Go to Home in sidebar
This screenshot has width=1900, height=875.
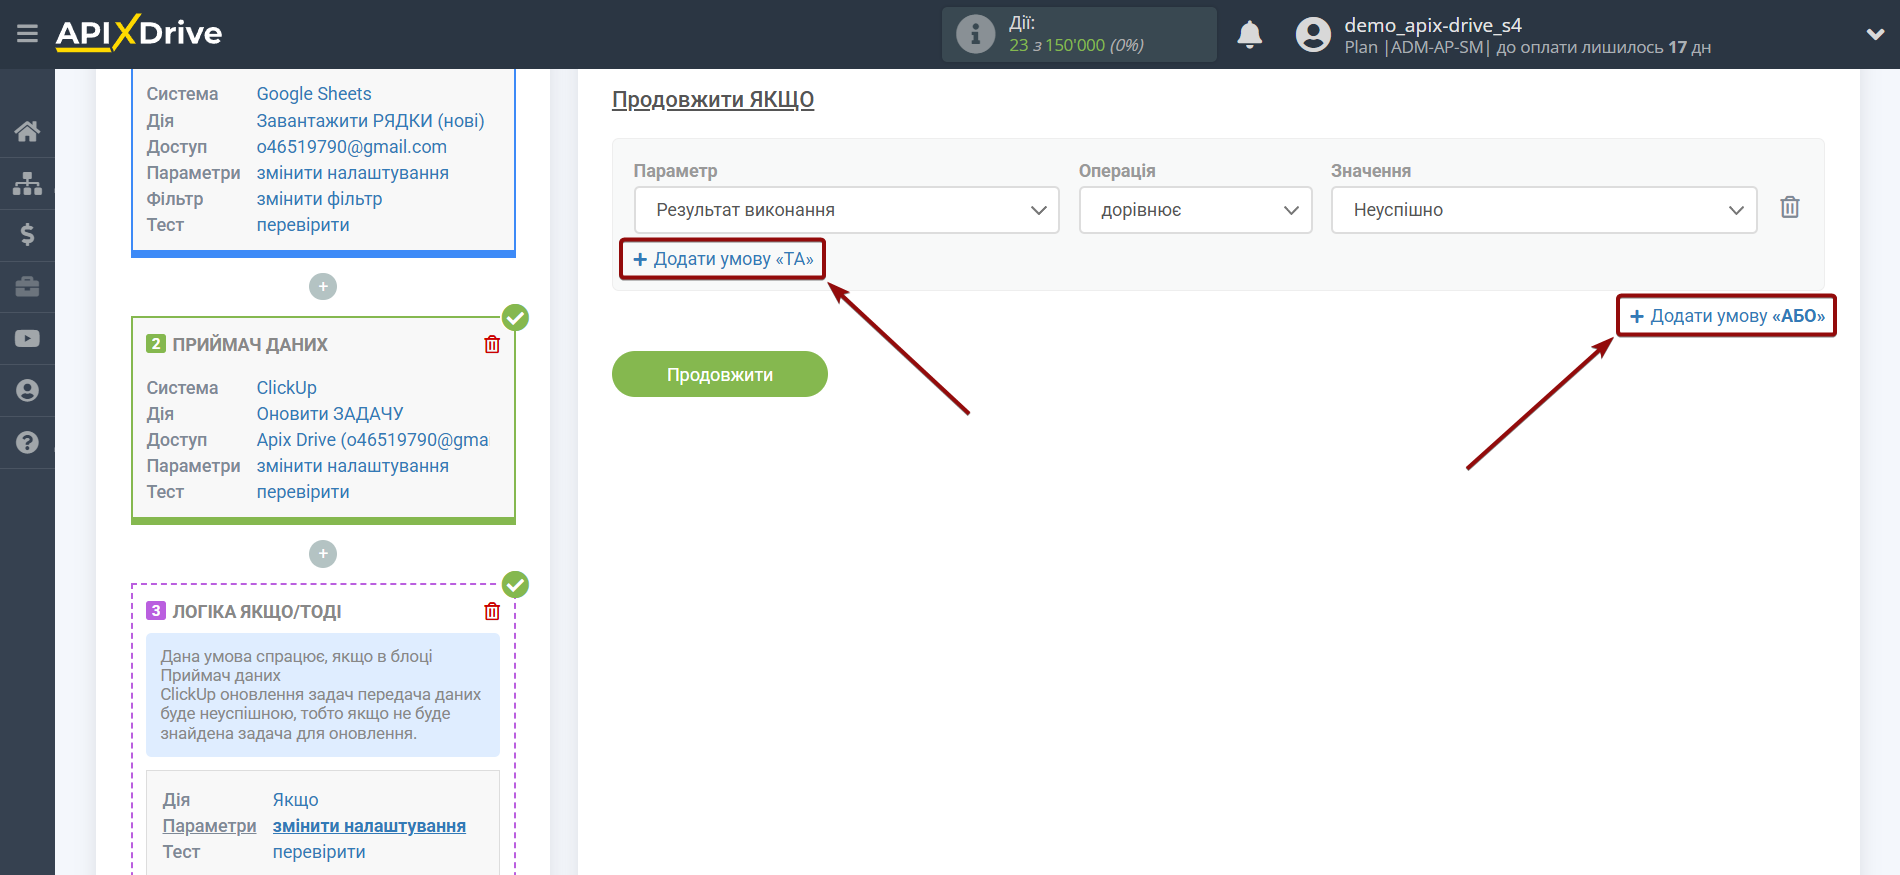[27, 131]
